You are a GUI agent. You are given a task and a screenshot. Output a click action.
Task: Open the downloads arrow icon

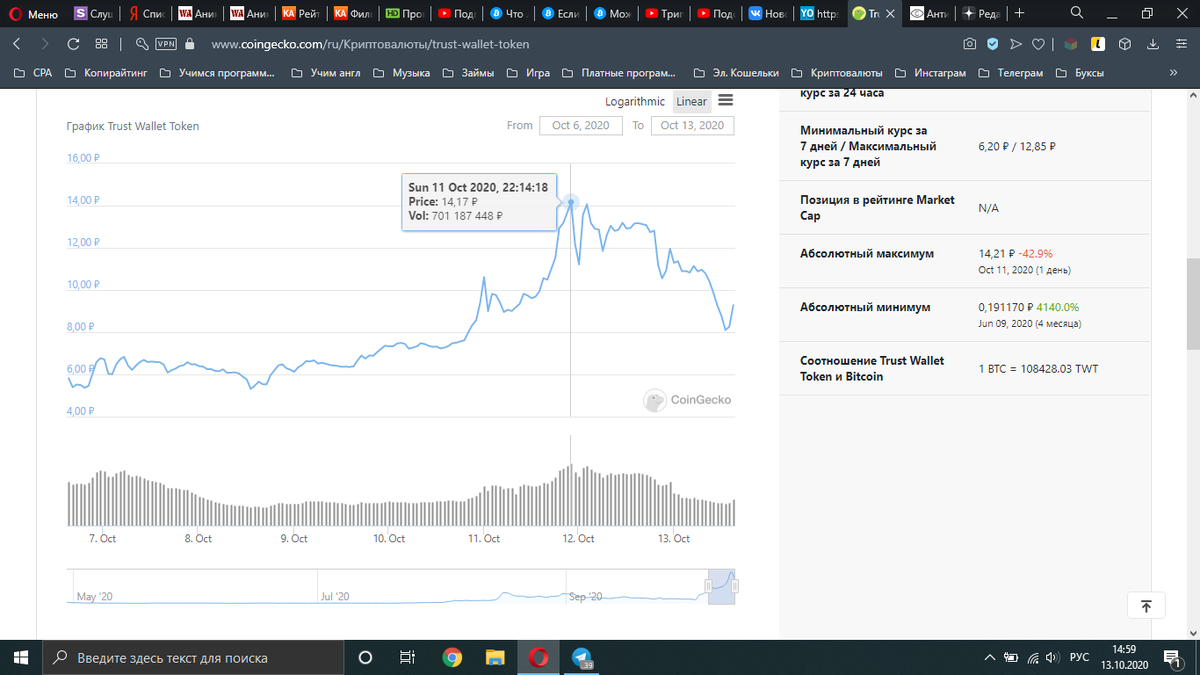click(1152, 44)
